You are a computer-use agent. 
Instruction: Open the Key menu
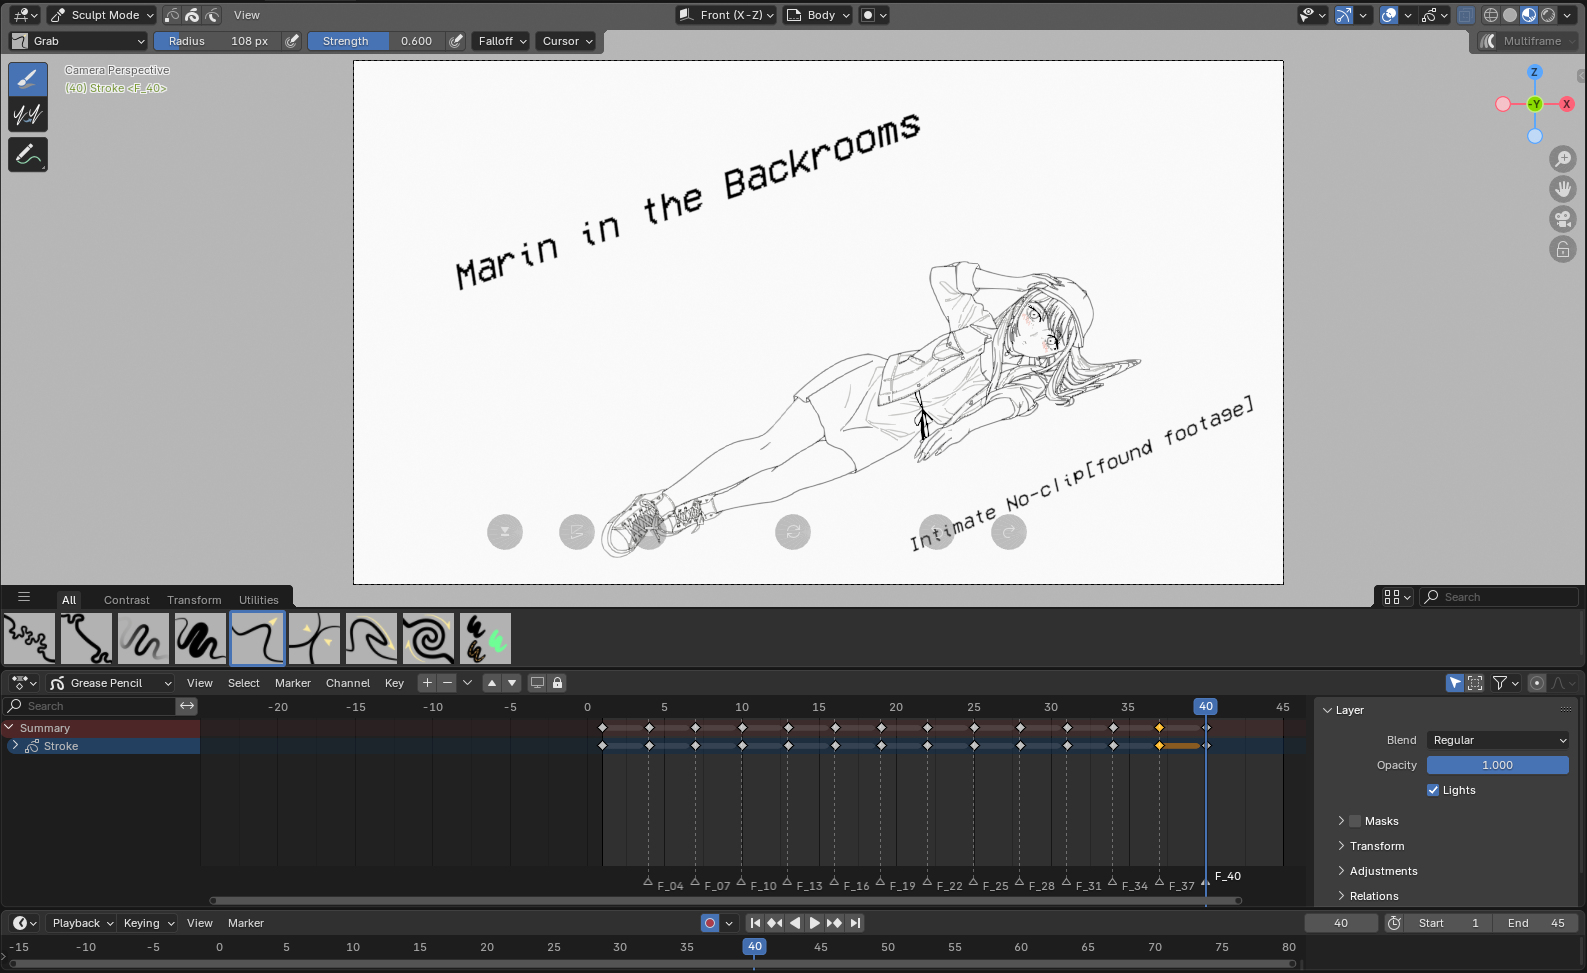click(395, 683)
